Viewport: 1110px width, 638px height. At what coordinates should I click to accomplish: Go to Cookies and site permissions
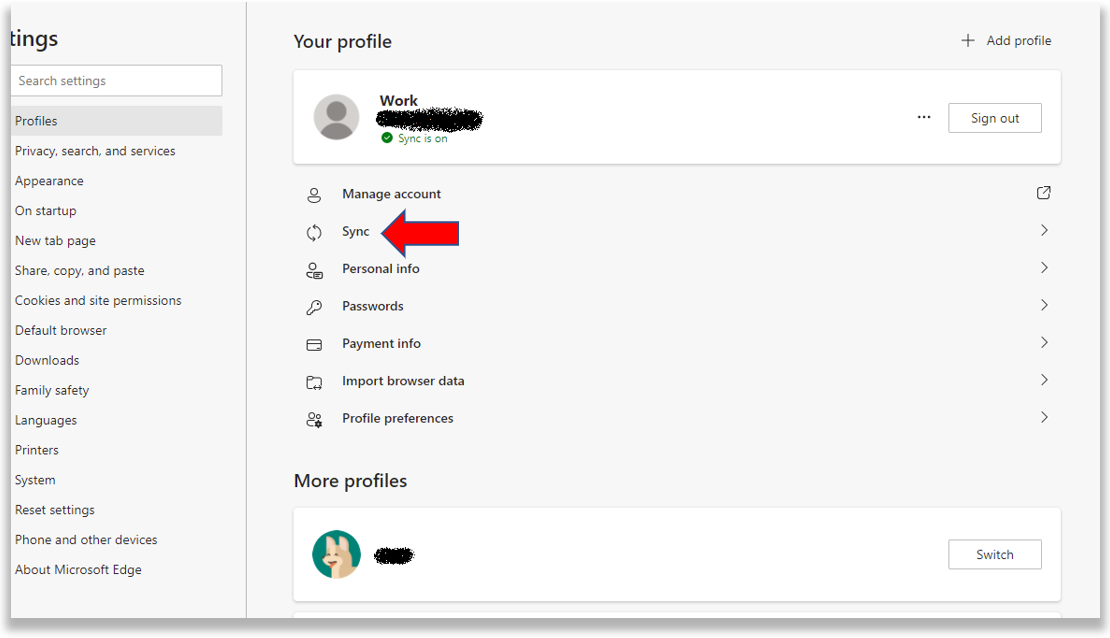point(98,301)
